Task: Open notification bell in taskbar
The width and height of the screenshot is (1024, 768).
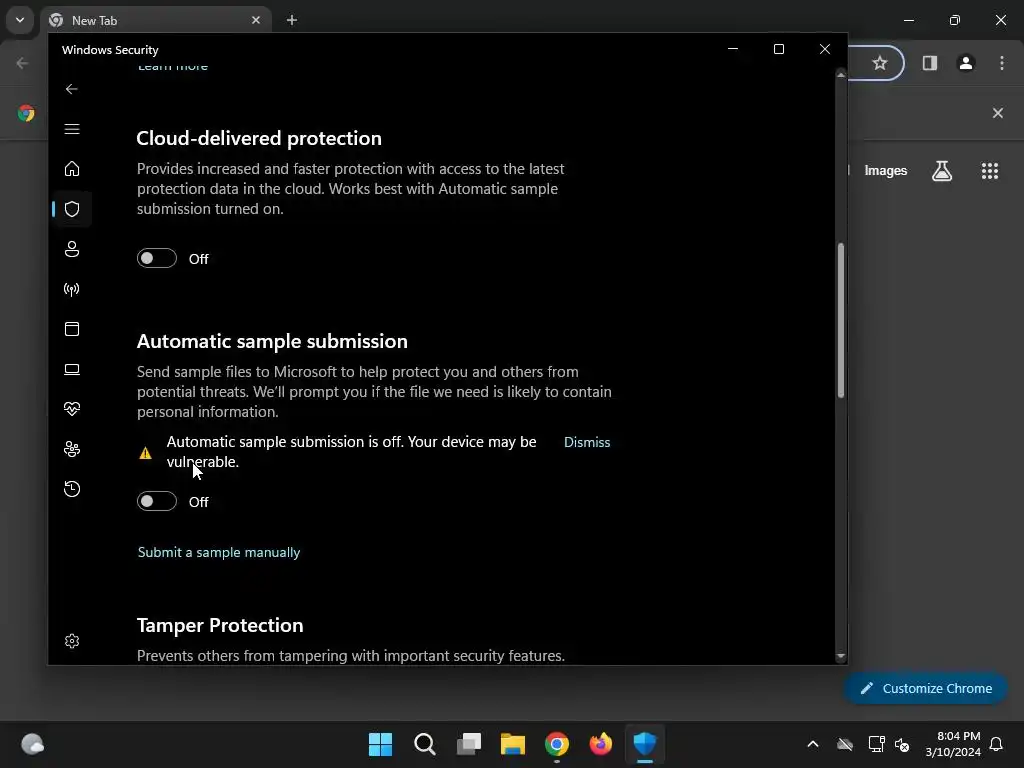Action: point(997,744)
